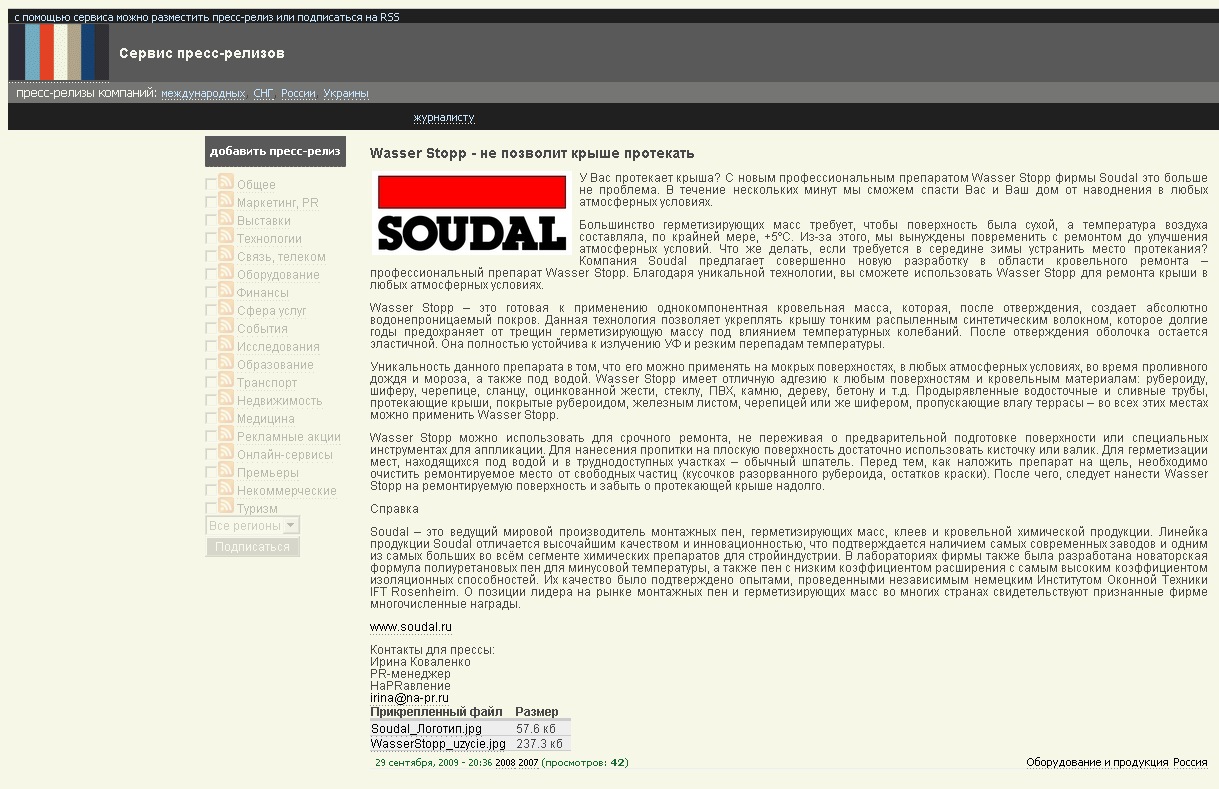
Task: Open СНГ press releases link
Action: 263,94
